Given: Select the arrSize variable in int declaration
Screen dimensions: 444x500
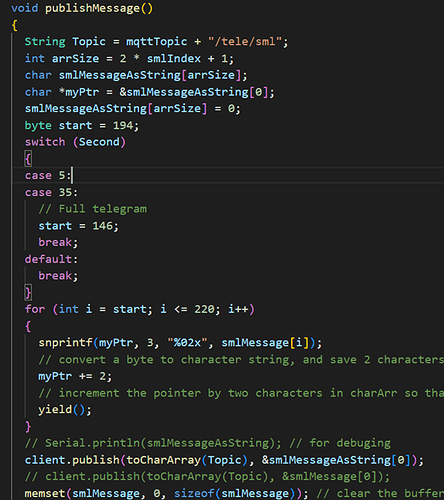Looking at the screenshot, I should (75, 59).
